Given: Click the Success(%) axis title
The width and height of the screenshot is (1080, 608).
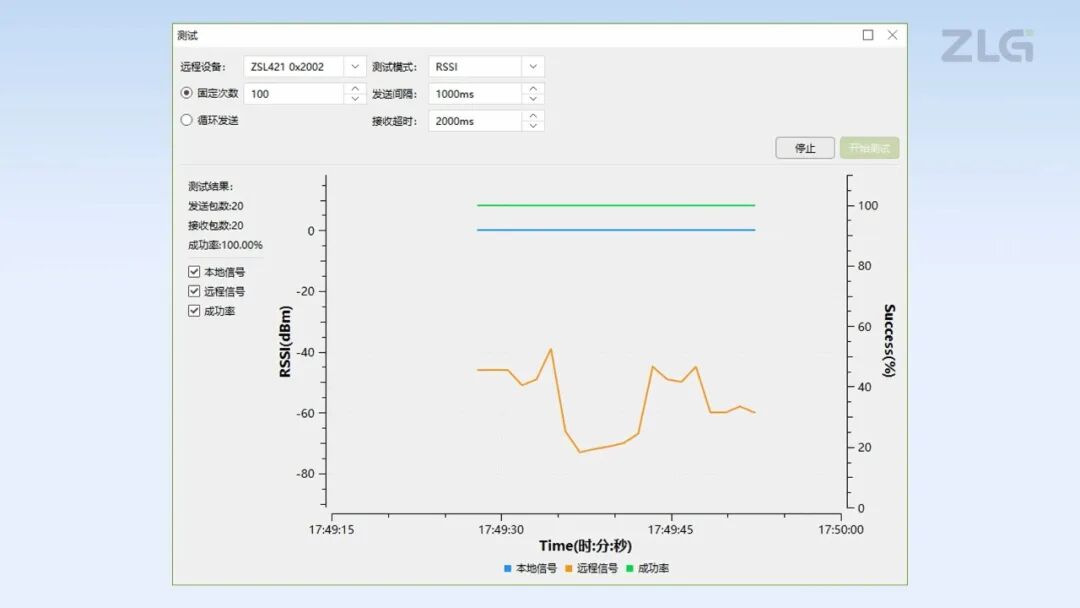Looking at the screenshot, I should pyautogui.click(x=889, y=340).
